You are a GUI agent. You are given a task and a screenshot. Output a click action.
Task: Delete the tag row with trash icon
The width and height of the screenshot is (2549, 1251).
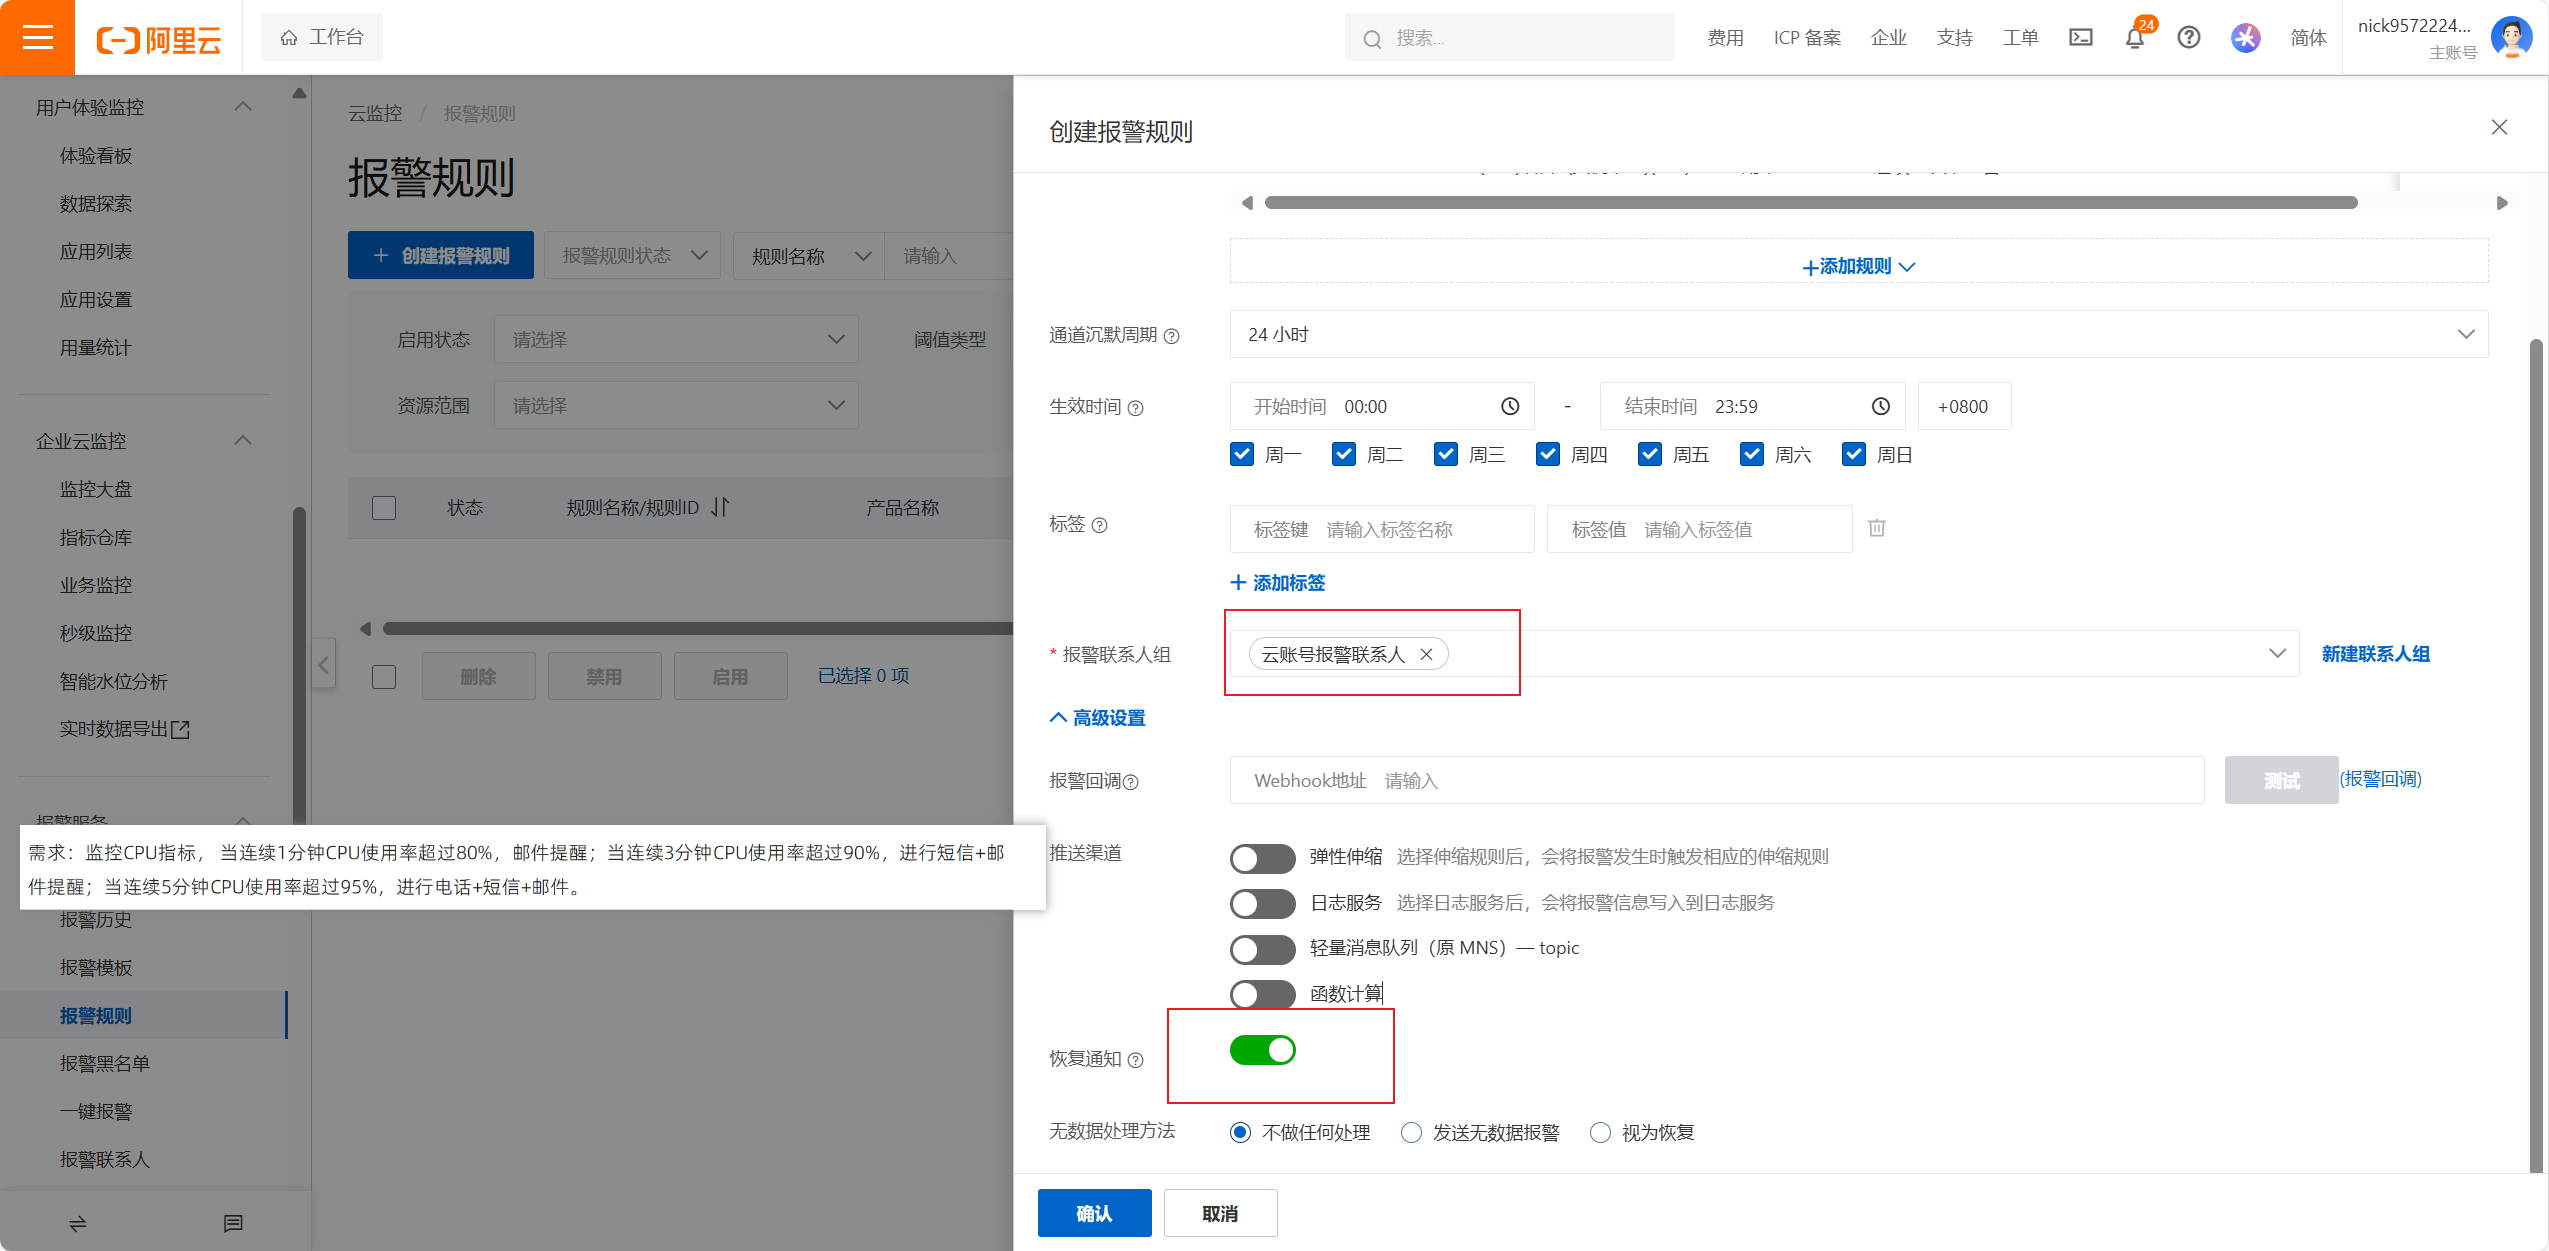1876,528
